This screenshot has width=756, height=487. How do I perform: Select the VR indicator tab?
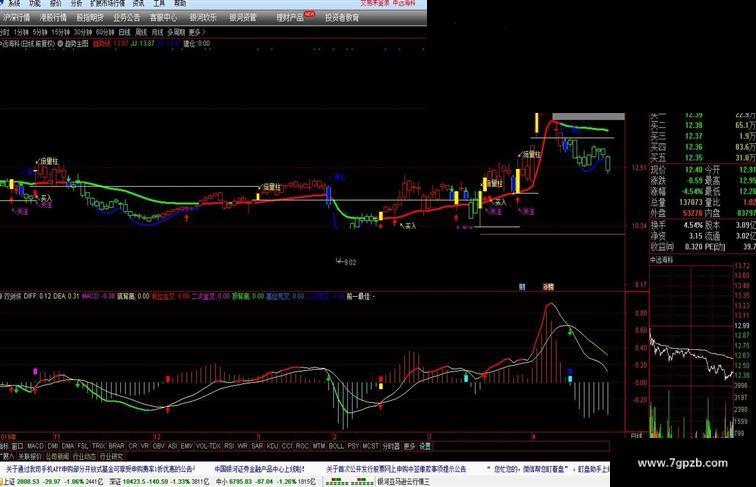(x=145, y=446)
